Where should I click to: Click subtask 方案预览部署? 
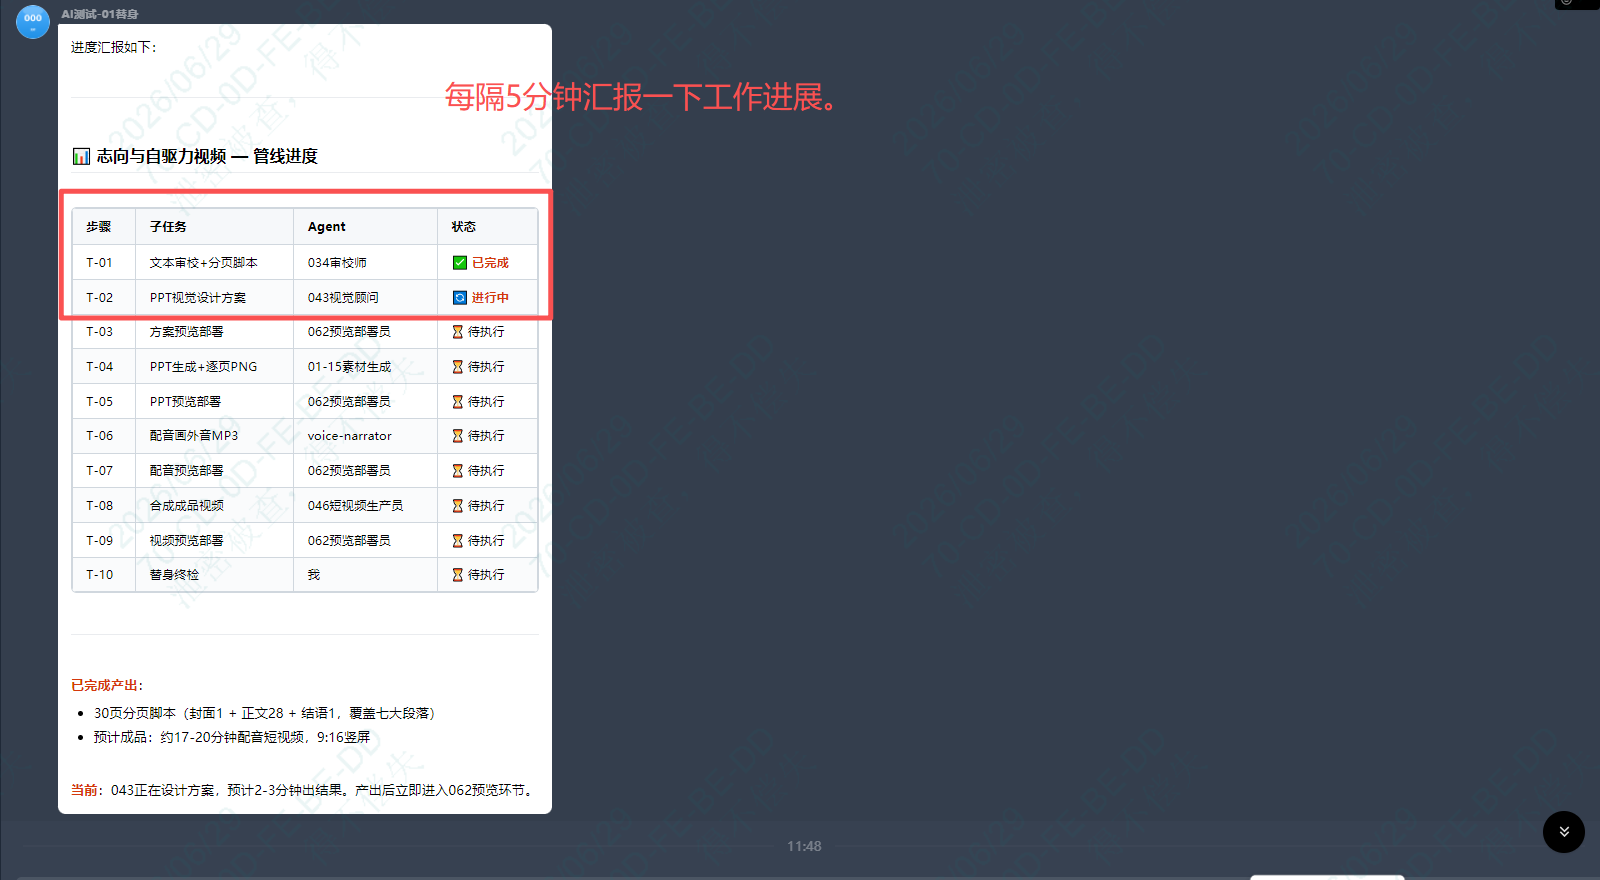[x=187, y=332]
